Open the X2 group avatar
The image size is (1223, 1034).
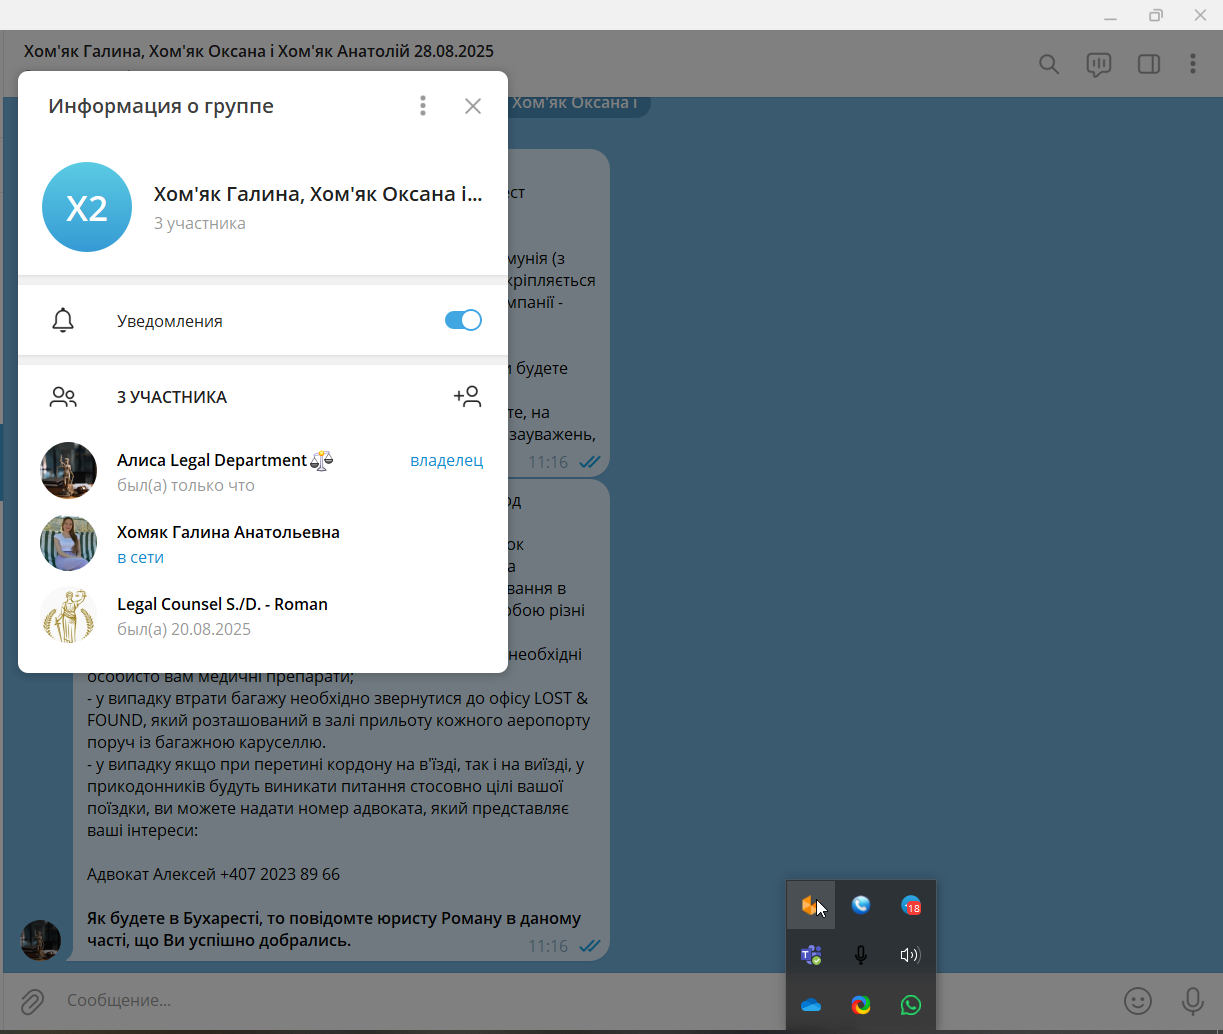pyautogui.click(x=87, y=207)
